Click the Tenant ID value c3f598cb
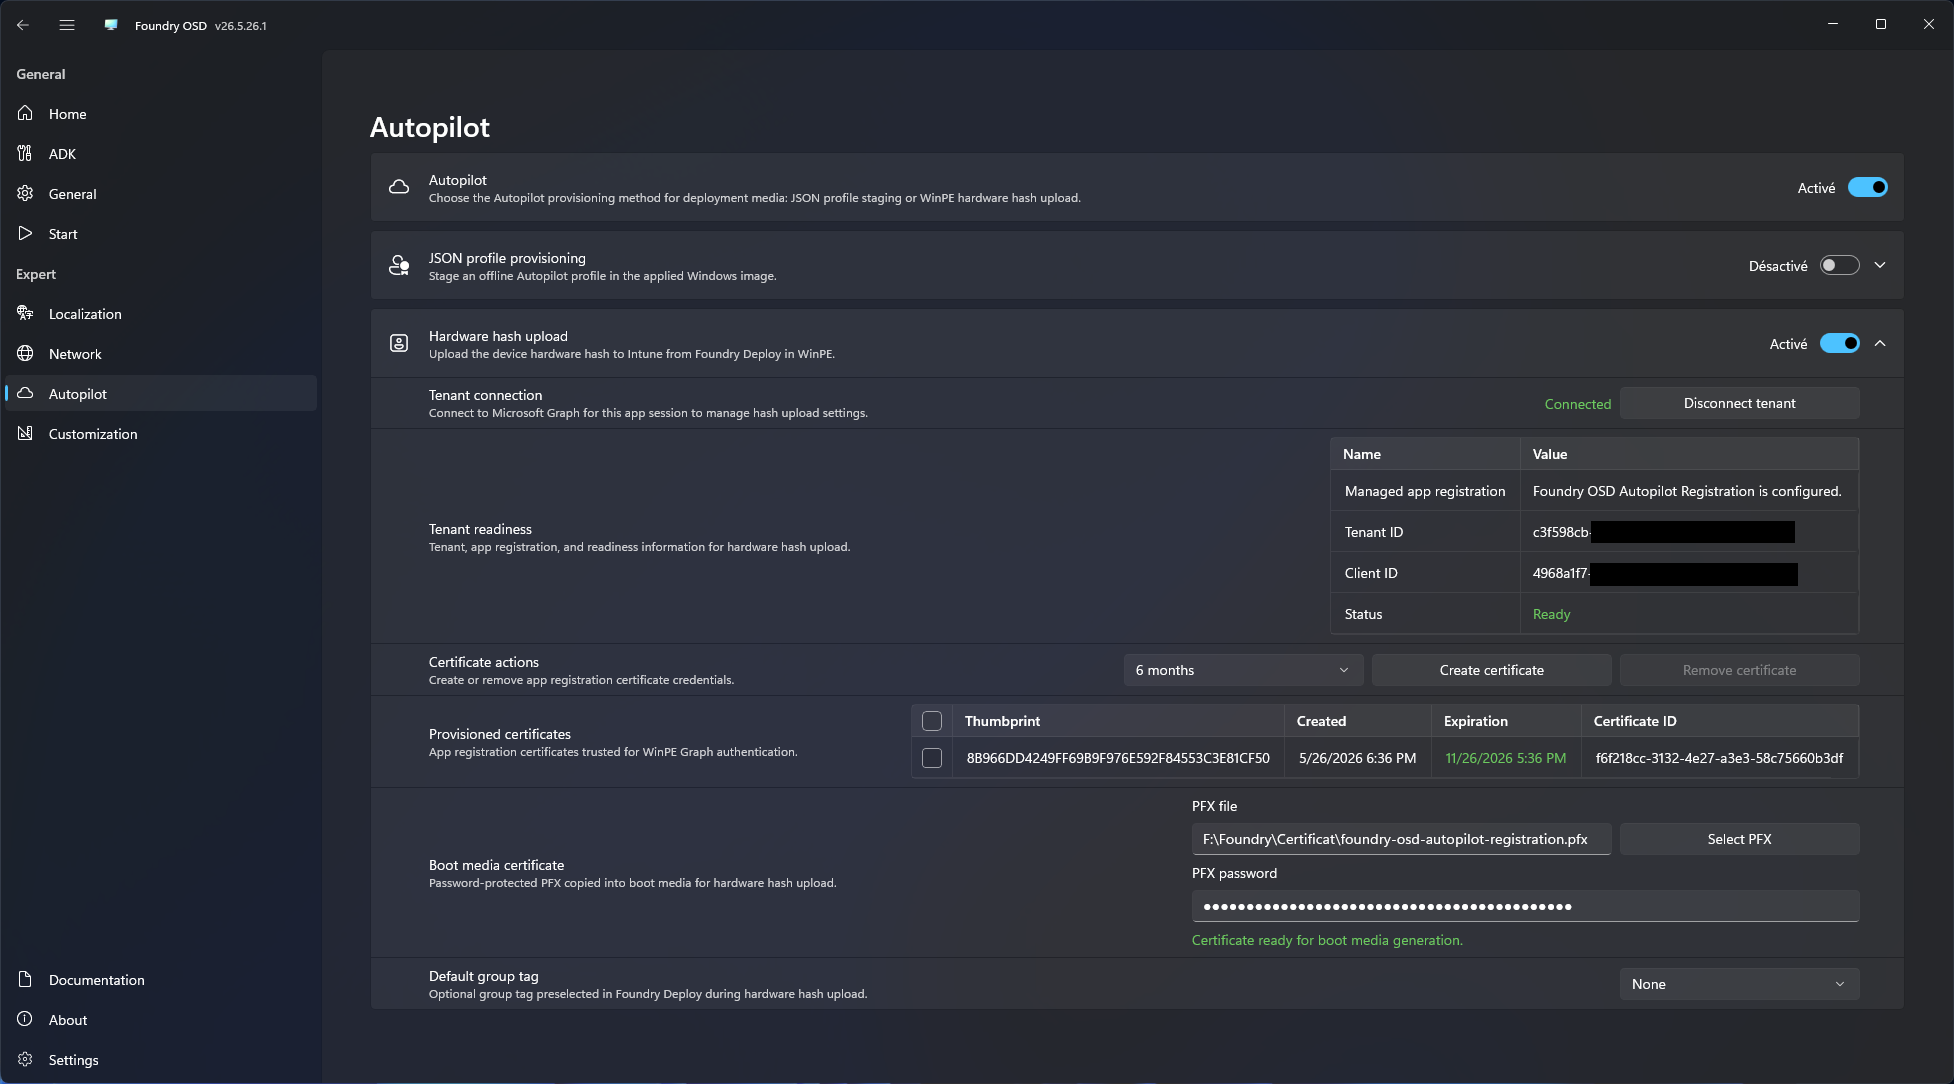Viewport: 1954px width, 1084px height. tap(1560, 532)
